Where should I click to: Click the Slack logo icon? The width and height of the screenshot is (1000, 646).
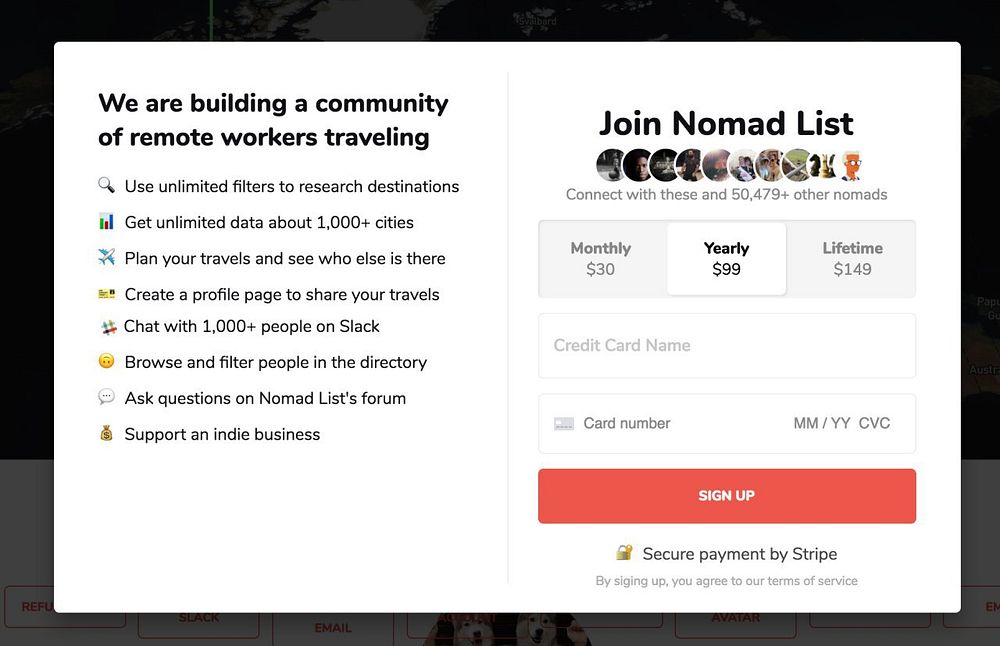point(110,327)
